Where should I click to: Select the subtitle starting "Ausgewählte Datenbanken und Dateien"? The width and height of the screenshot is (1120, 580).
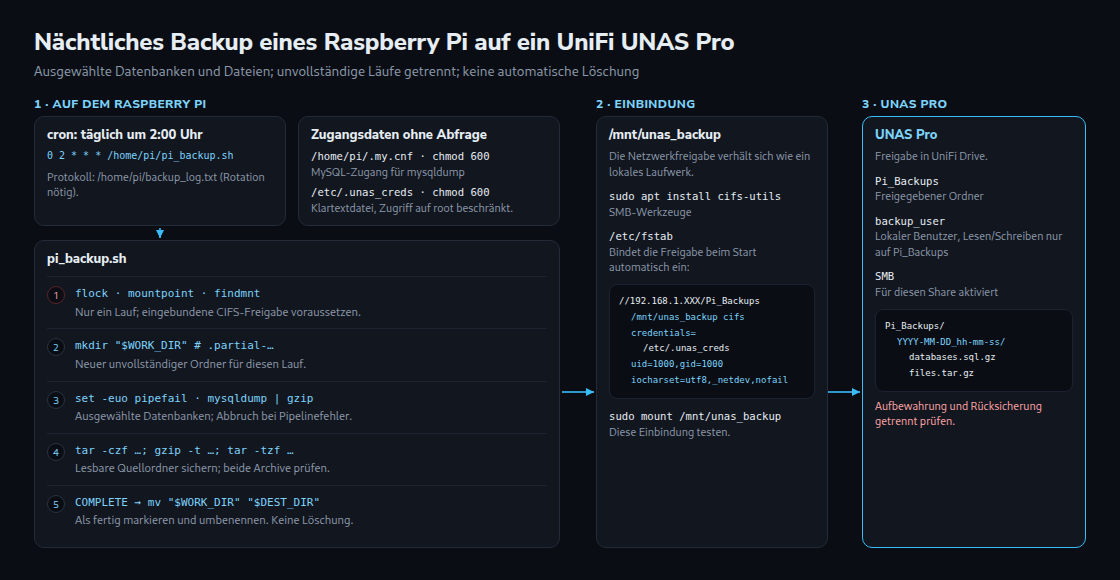pos(336,71)
